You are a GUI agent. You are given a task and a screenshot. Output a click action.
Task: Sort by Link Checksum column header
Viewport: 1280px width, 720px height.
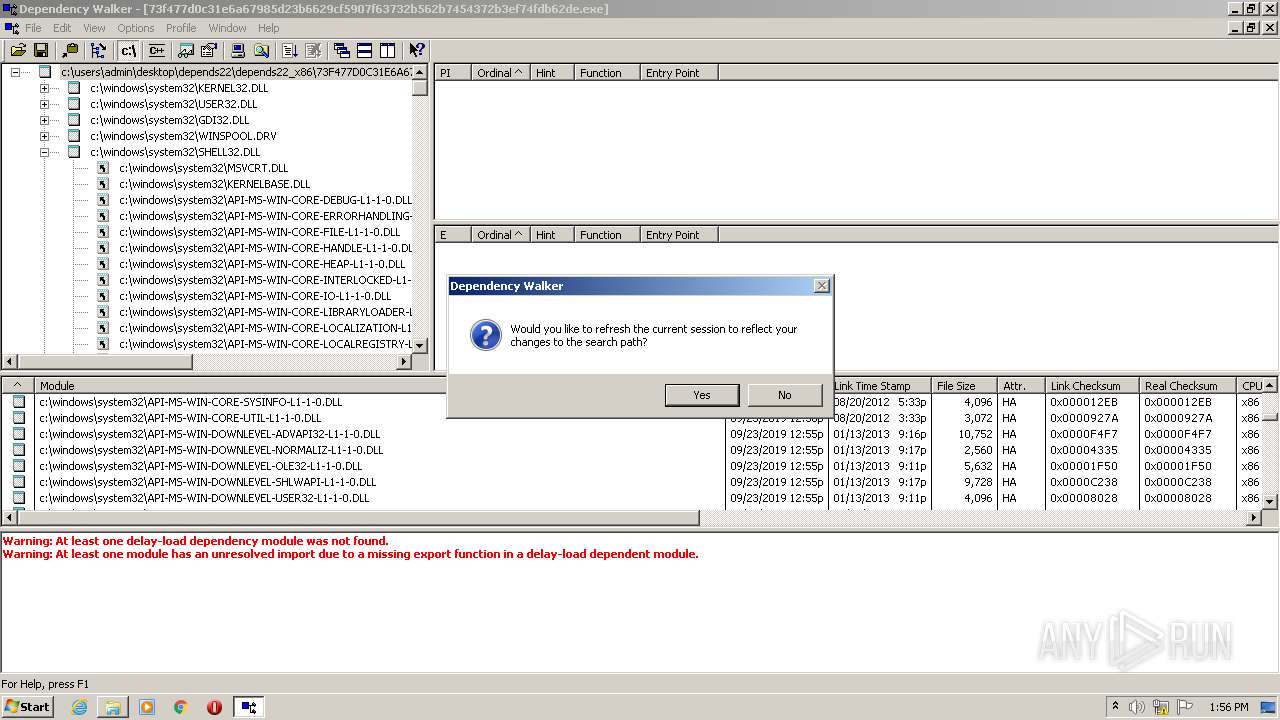[1092, 385]
